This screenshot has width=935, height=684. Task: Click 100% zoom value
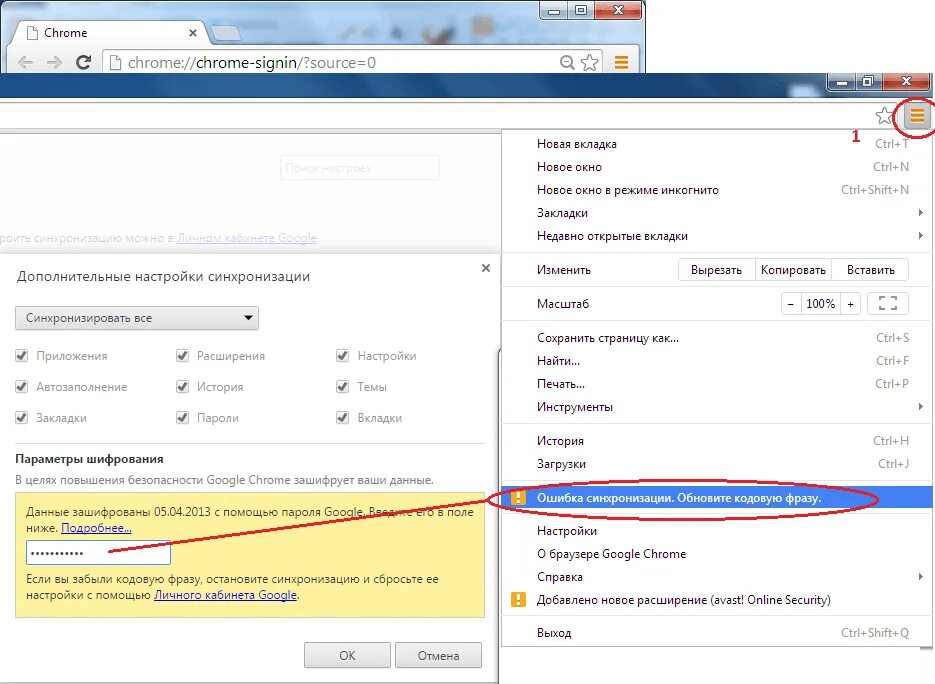pyautogui.click(x=821, y=304)
